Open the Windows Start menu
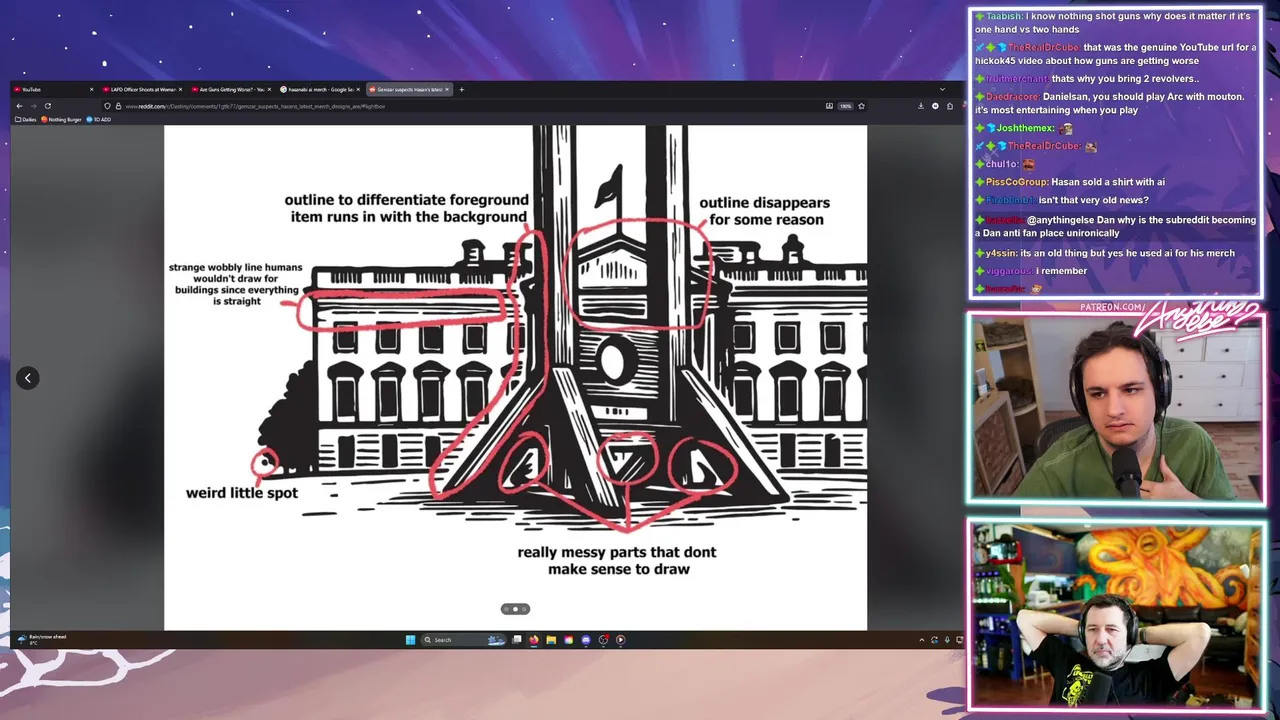The image size is (1280, 720). [410, 640]
